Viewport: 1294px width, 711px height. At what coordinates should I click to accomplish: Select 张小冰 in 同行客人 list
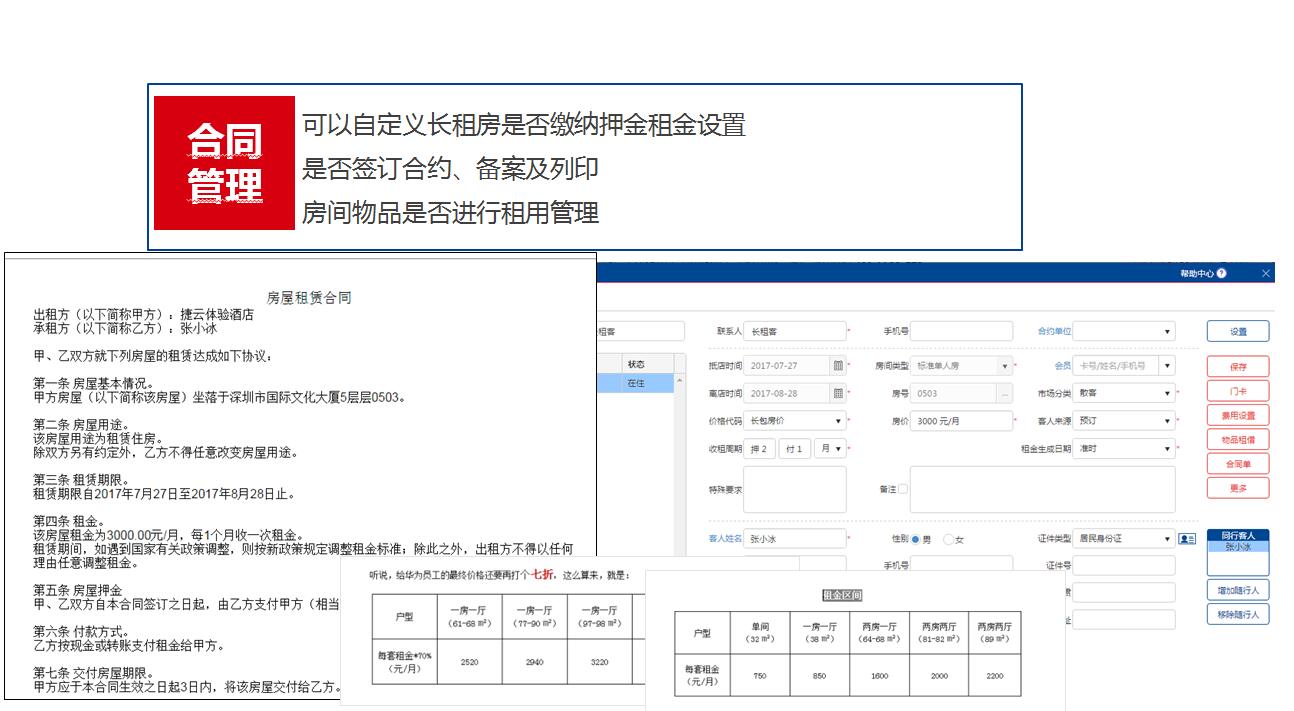1238,547
